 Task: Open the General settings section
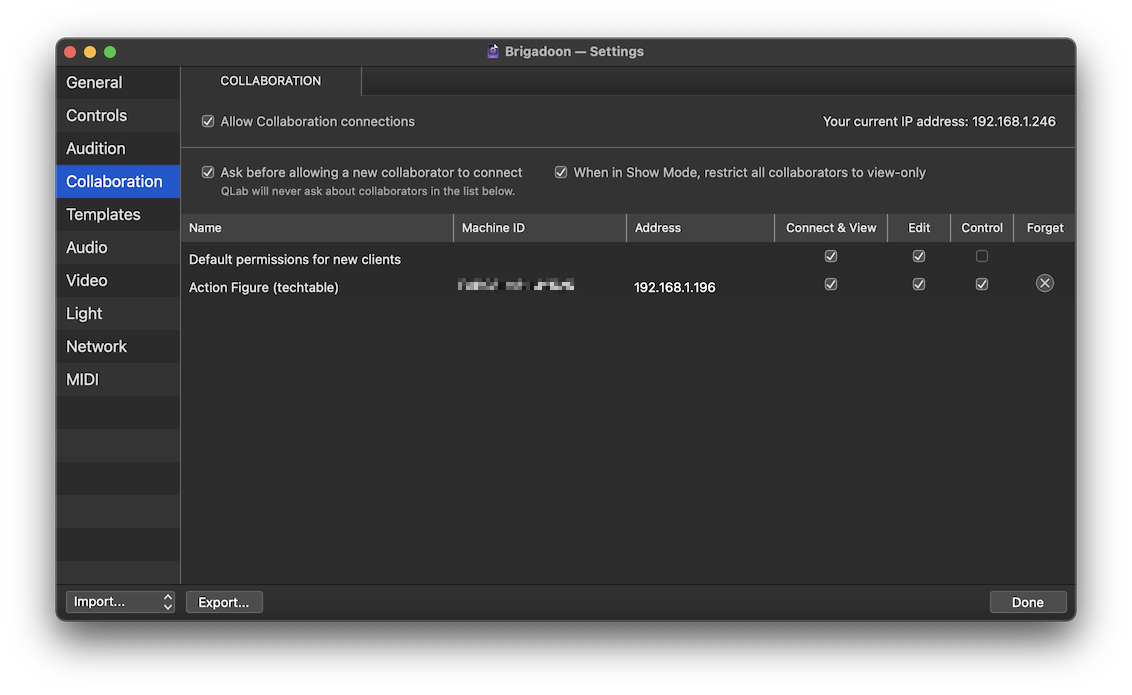(x=95, y=83)
